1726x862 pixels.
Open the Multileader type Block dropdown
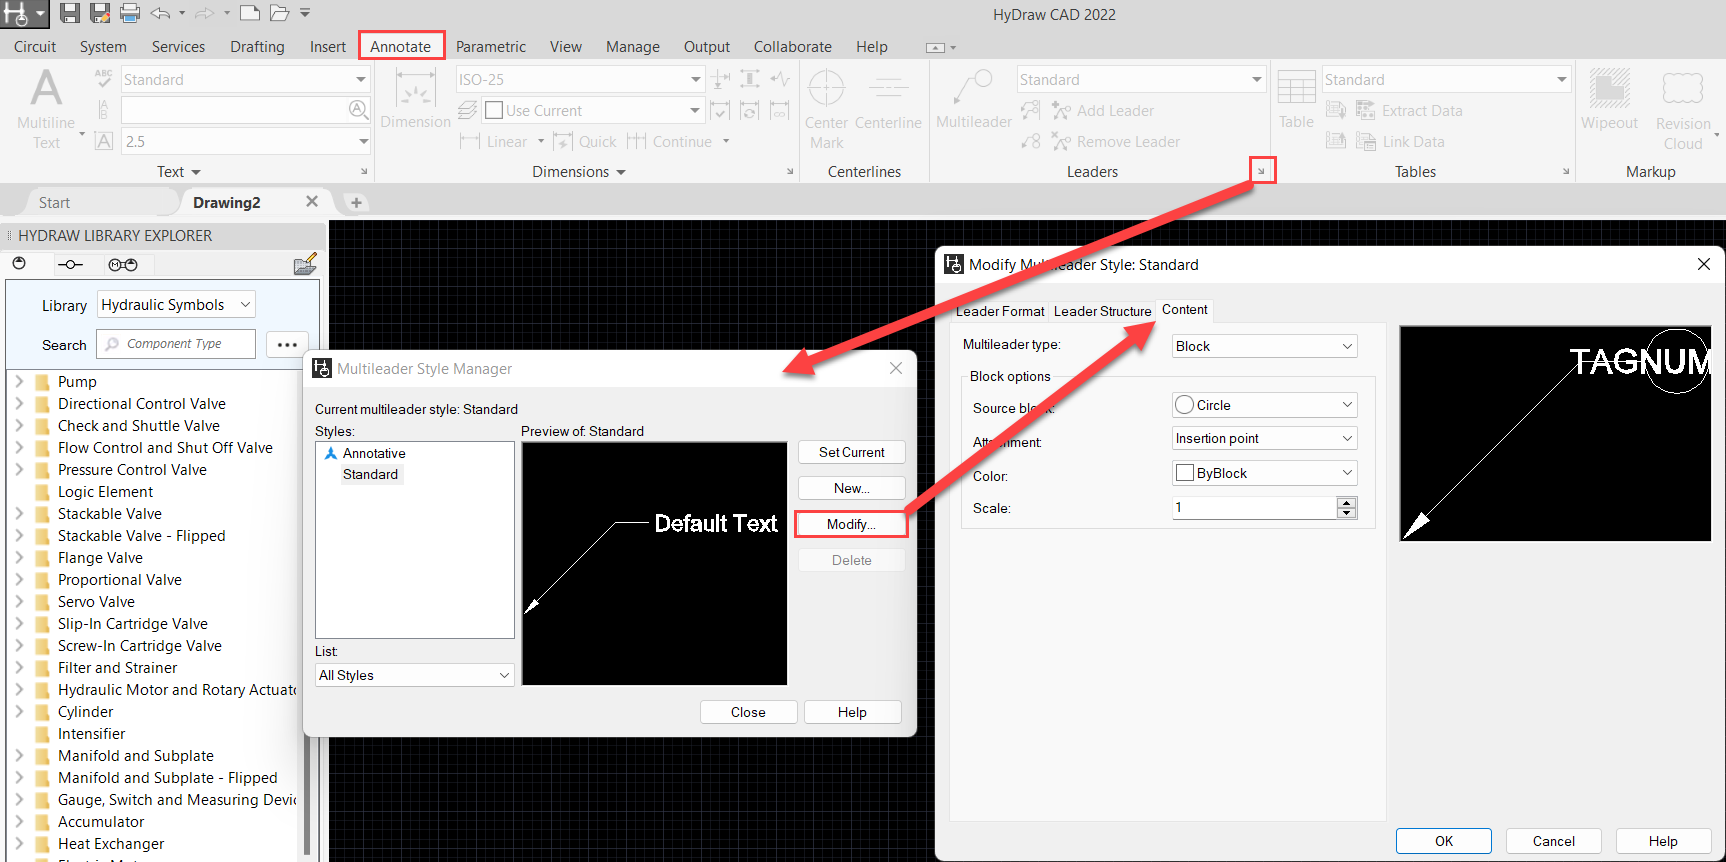[x=1265, y=347]
